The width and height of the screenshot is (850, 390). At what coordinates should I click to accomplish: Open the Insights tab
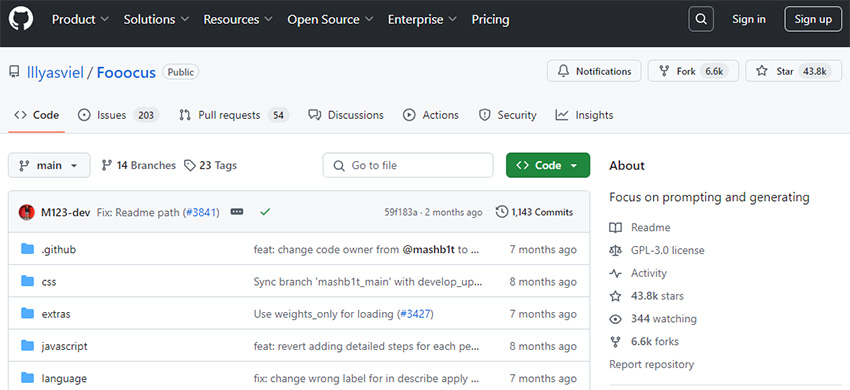point(584,115)
